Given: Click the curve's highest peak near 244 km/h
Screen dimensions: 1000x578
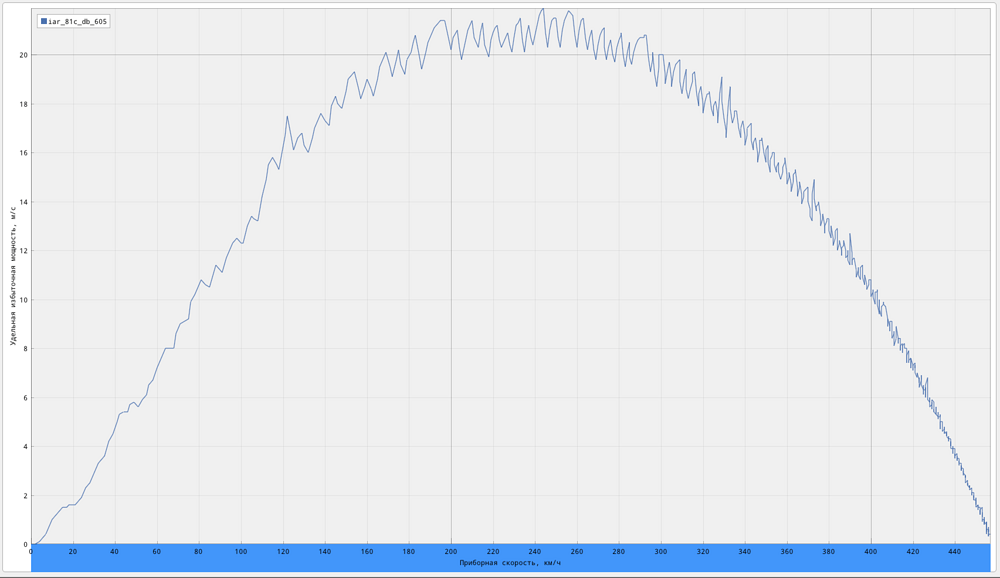Looking at the screenshot, I should coord(542,9).
